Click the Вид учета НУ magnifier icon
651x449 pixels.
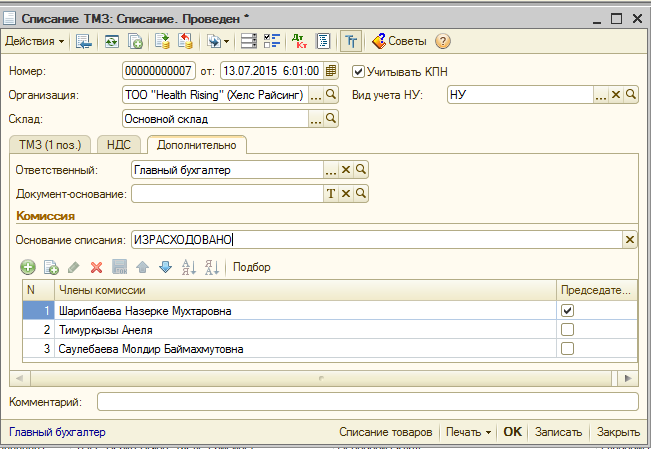pyautogui.click(x=631, y=95)
